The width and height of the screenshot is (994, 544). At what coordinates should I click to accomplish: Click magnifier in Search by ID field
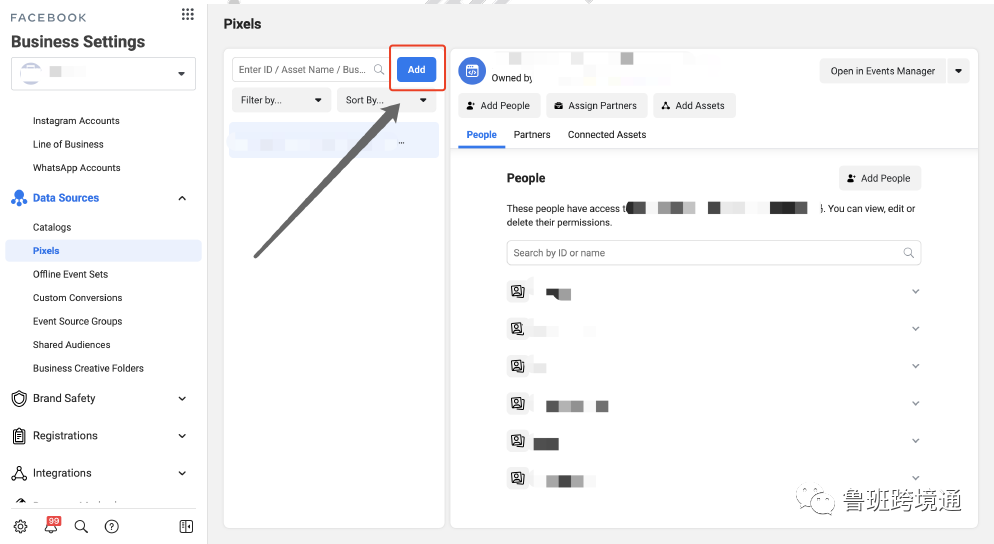point(908,253)
